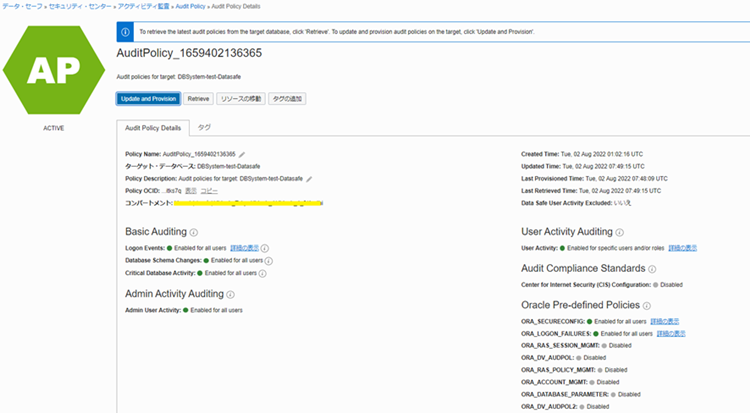The height and width of the screenshot is (413, 750).
Task: Show the Policy OCID via 表示 link
Action: (191, 190)
